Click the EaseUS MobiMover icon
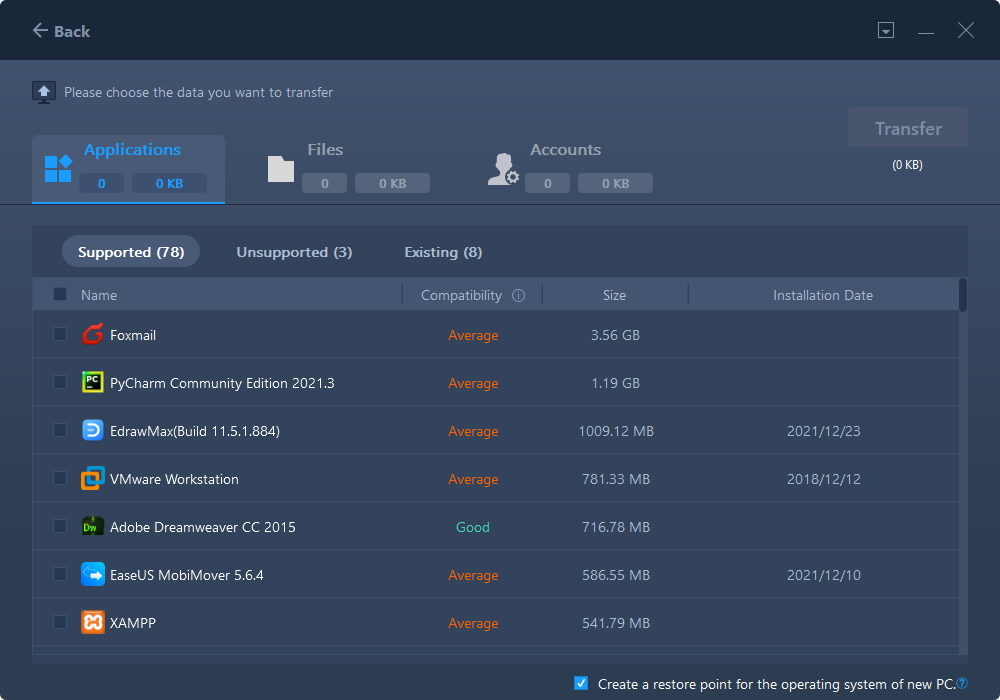 tap(92, 574)
